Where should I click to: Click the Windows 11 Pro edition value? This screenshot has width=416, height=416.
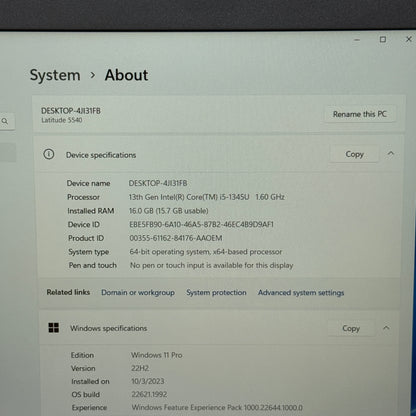(x=157, y=355)
